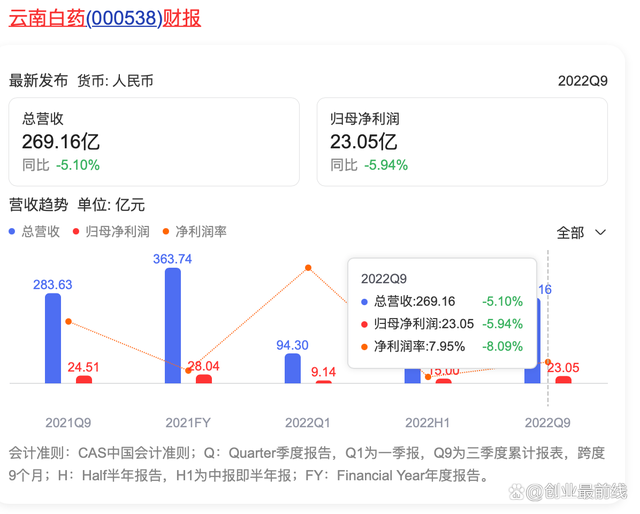
Task: Click the 2021Q9 net margin line point
Action: [x=69, y=322]
